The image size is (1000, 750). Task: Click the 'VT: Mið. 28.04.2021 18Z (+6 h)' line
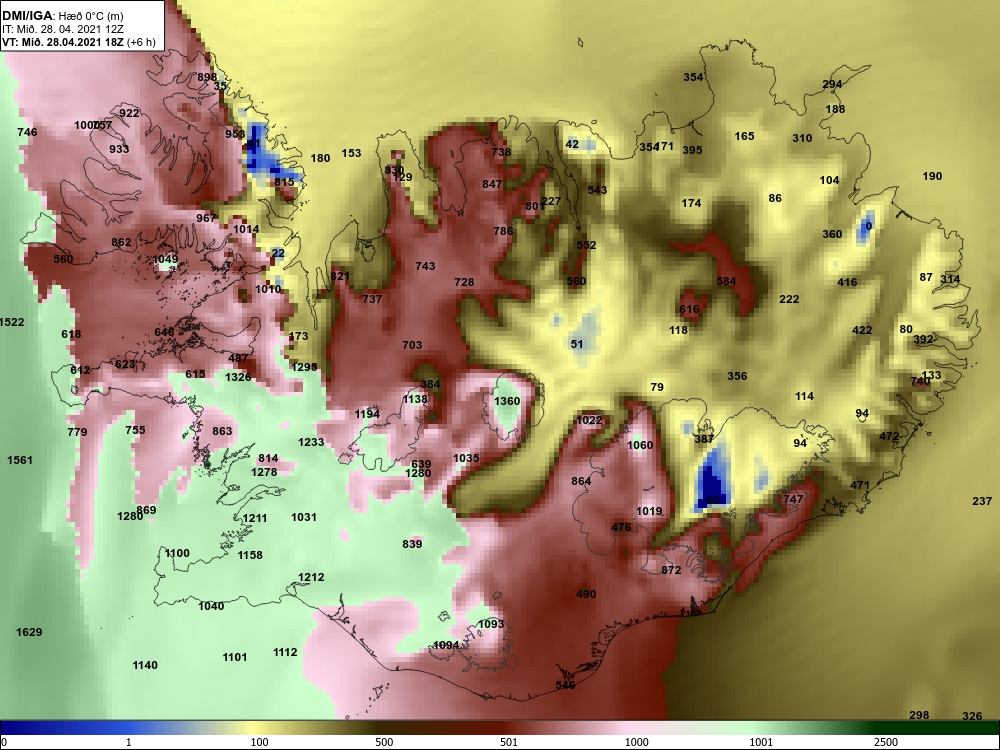[x=78, y=42]
